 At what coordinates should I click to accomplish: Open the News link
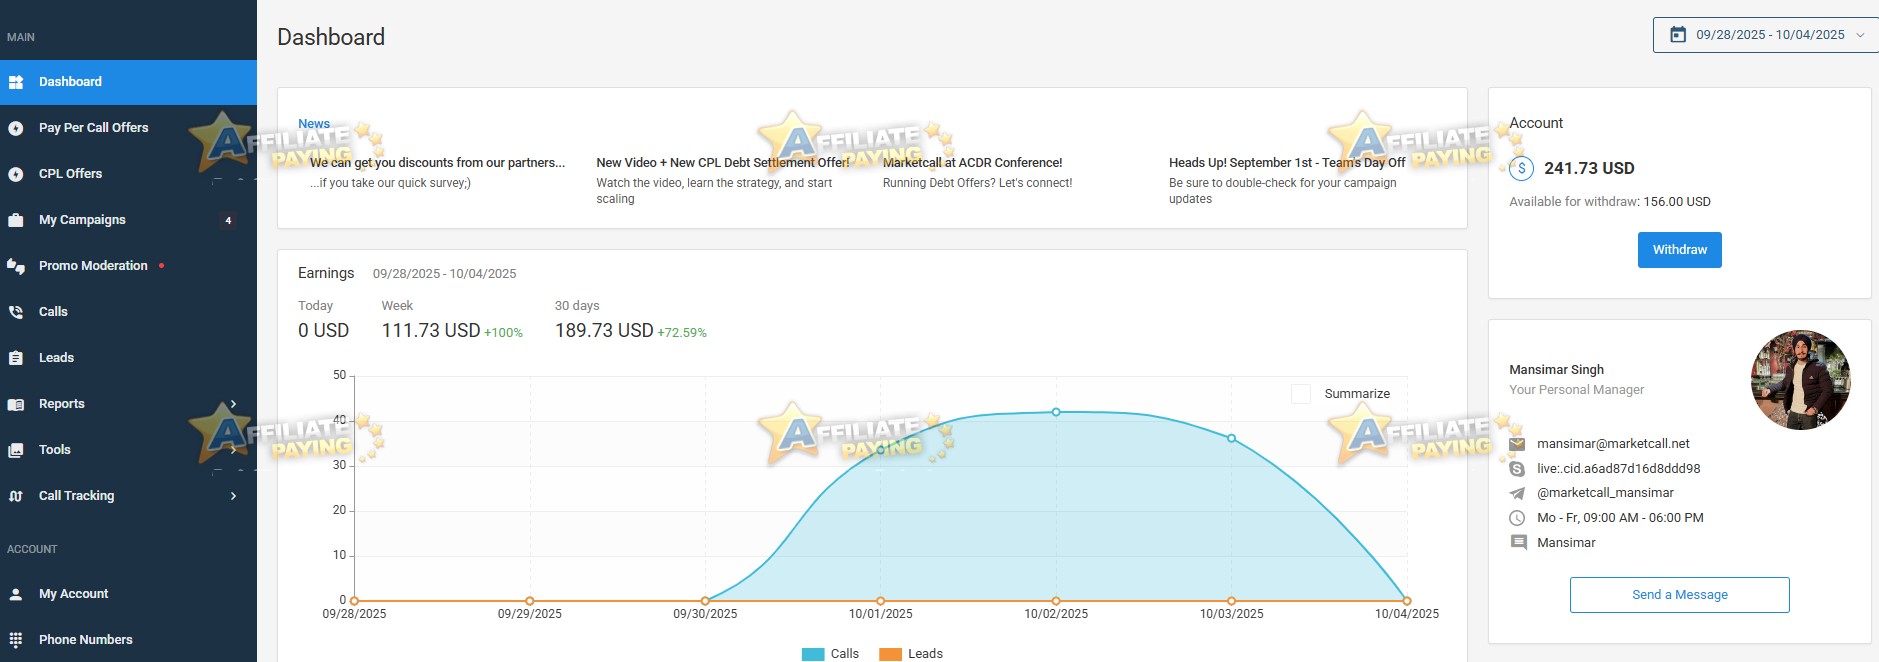click(314, 124)
